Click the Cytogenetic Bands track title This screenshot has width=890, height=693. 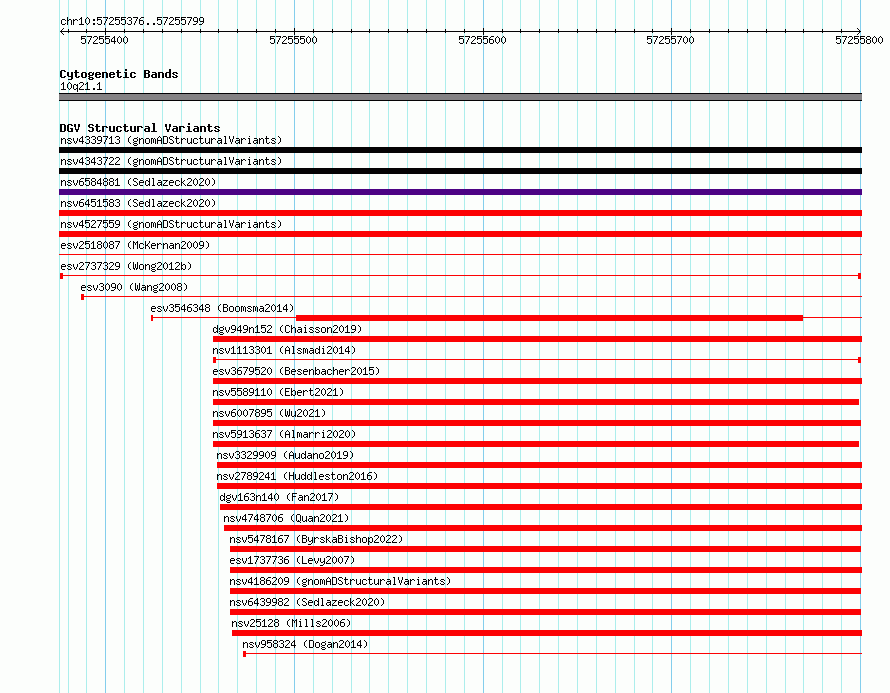(119, 74)
